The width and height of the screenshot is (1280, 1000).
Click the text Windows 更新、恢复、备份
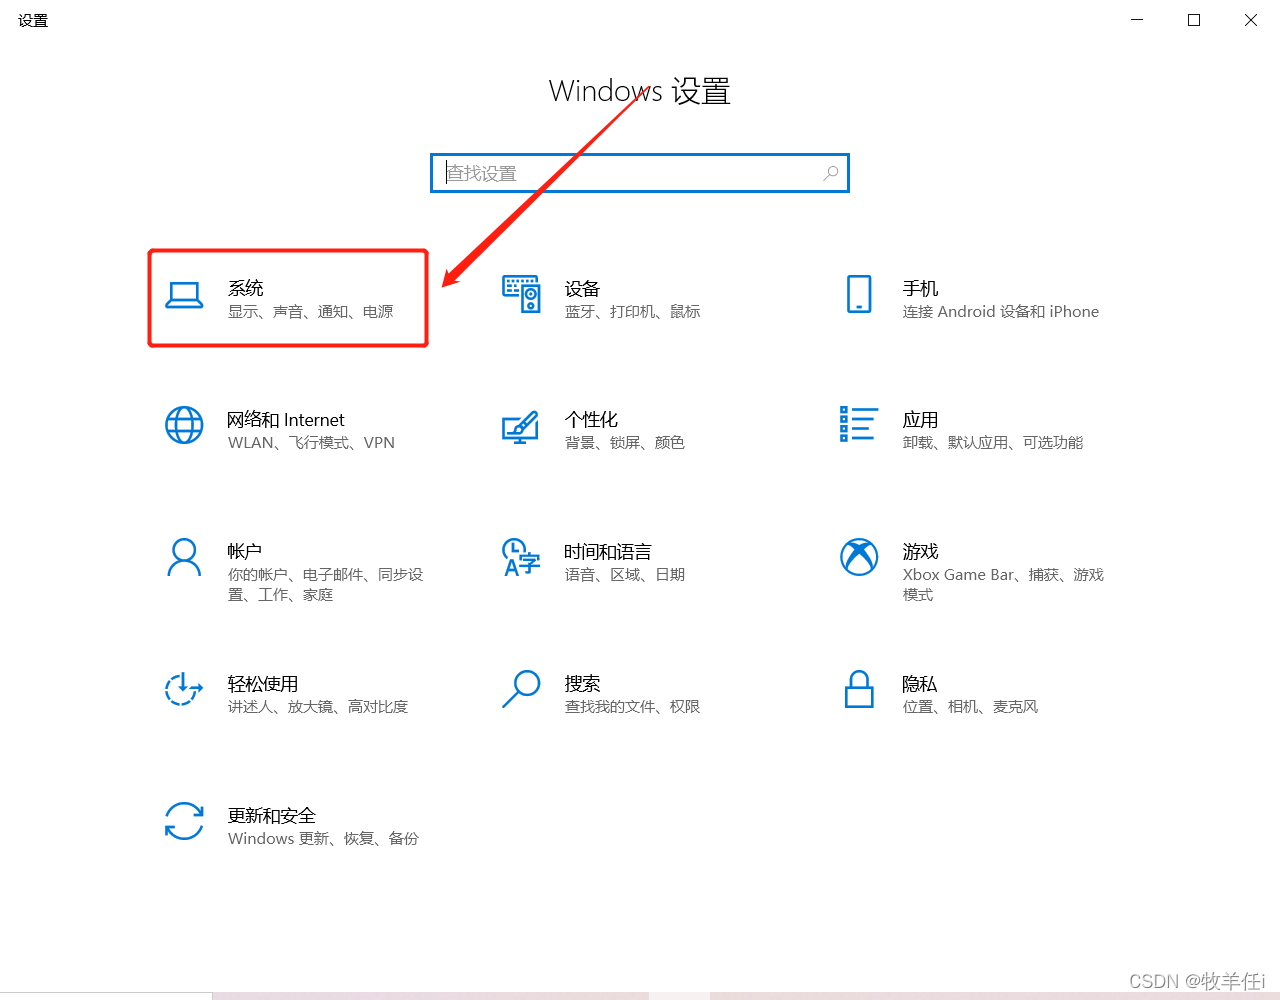(323, 839)
